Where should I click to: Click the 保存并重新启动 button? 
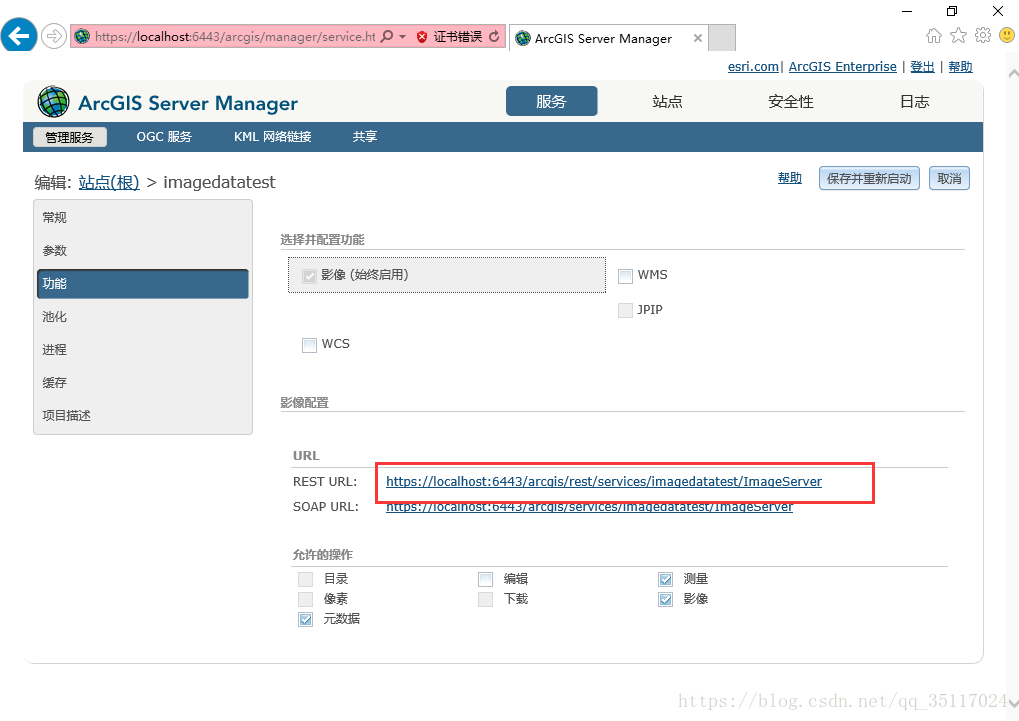tap(869, 178)
